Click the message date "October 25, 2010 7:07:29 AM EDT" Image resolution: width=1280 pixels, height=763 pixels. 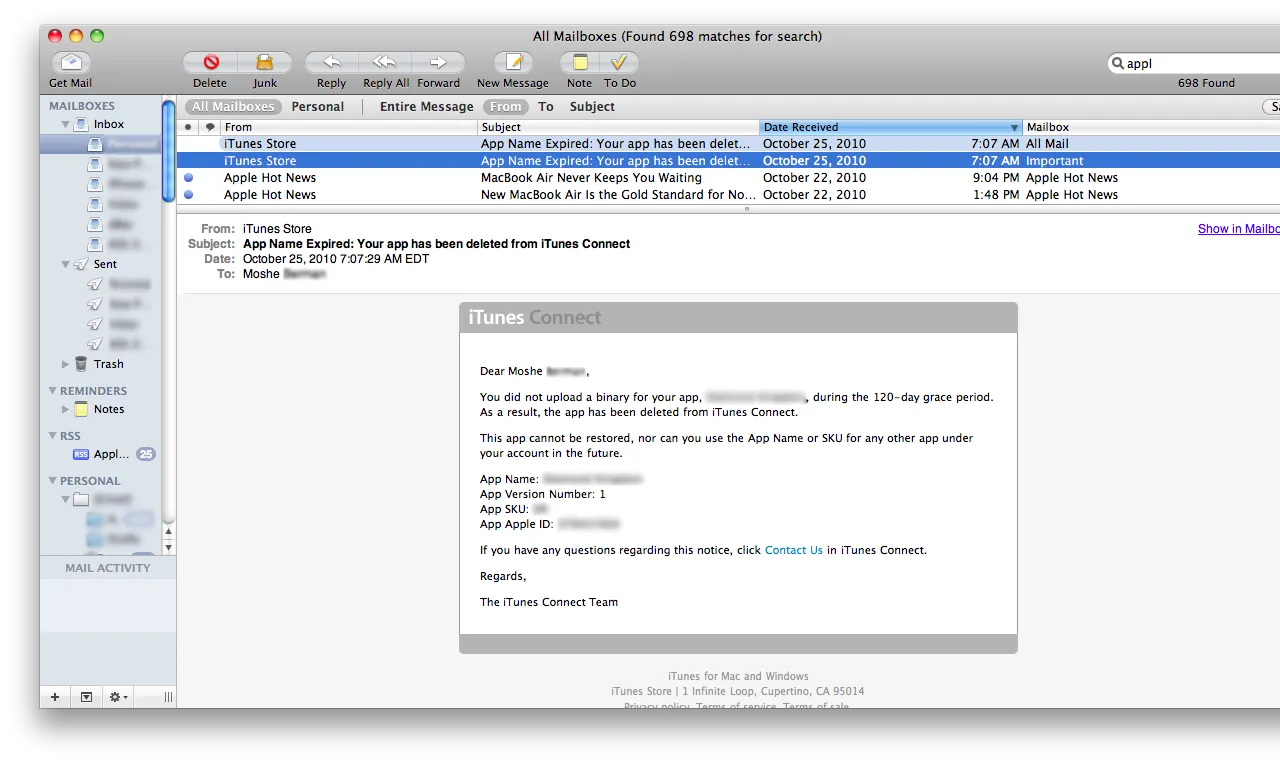(x=336, y=259)
